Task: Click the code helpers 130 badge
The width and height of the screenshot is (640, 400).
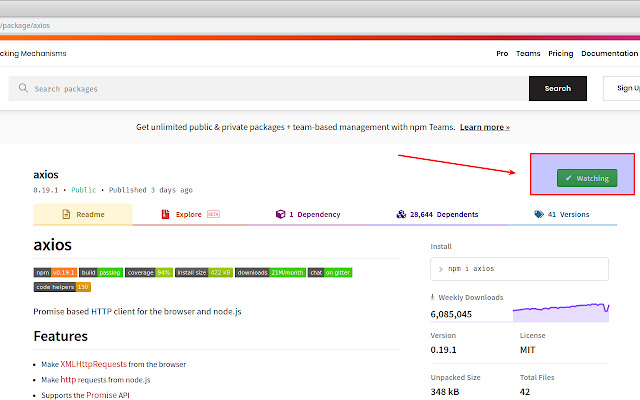Action: 62,287
